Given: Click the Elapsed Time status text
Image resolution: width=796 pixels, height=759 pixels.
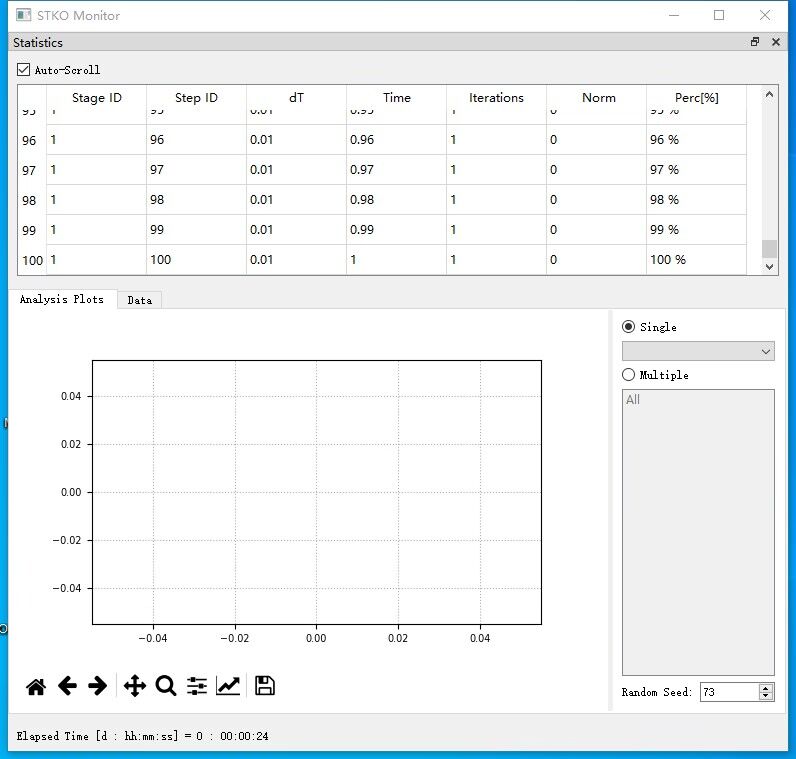Looking at the screenshot, I should (143, 736).
